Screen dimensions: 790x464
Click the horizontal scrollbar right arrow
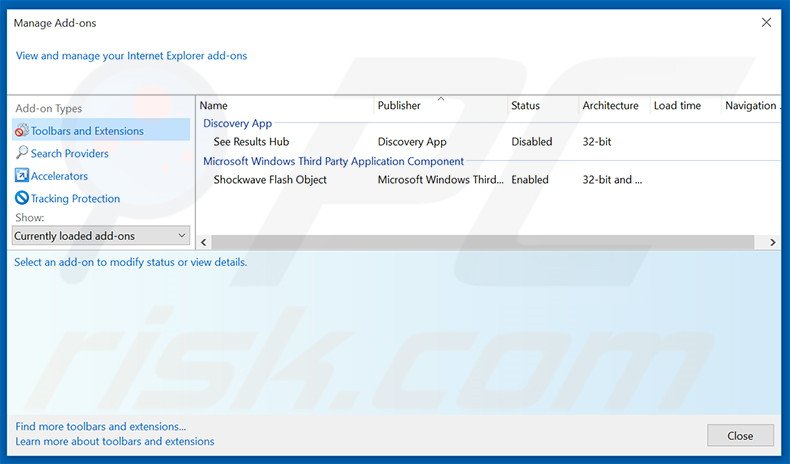click(773, 242)
